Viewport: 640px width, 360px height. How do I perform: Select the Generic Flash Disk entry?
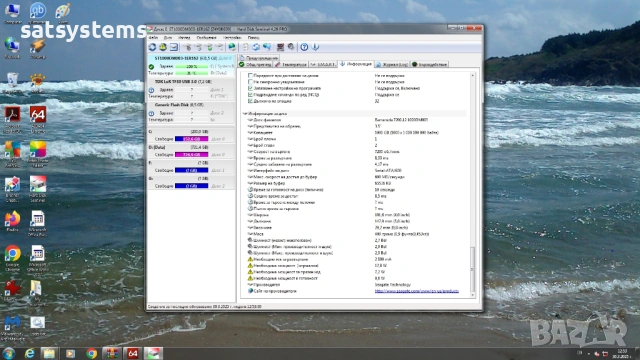(191, 113)
